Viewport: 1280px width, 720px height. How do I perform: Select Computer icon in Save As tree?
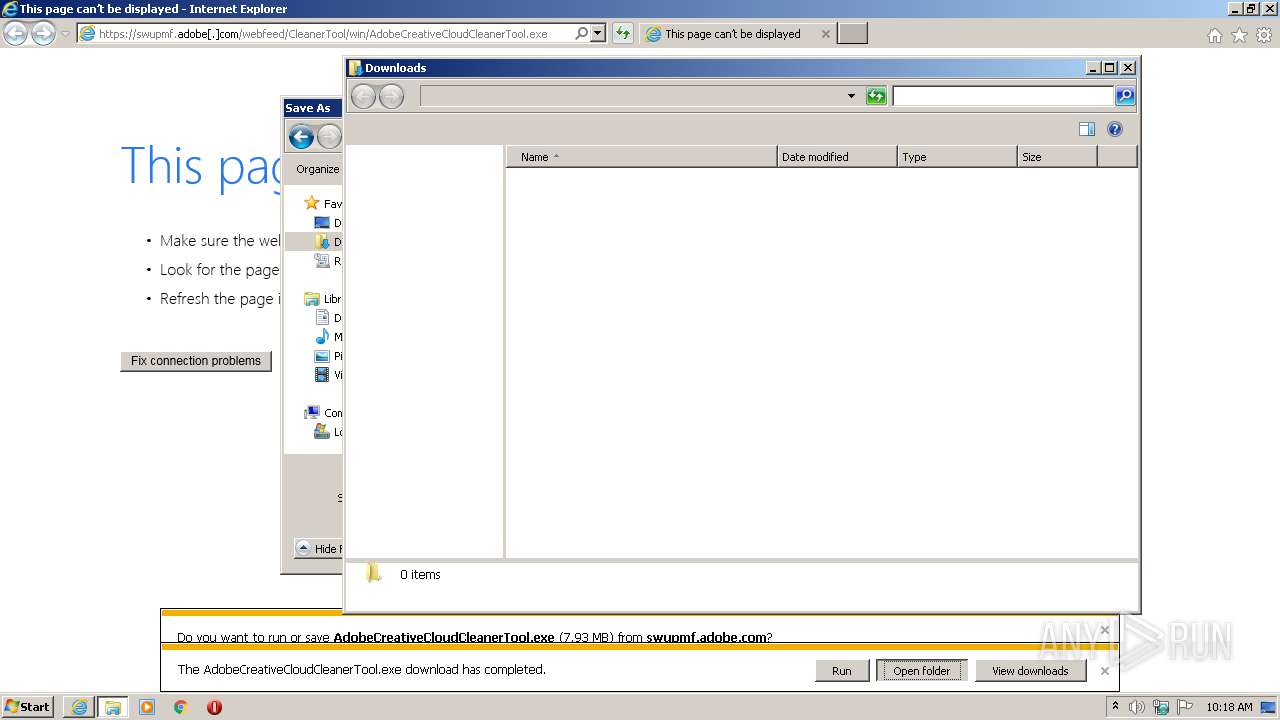click(312, 413)
